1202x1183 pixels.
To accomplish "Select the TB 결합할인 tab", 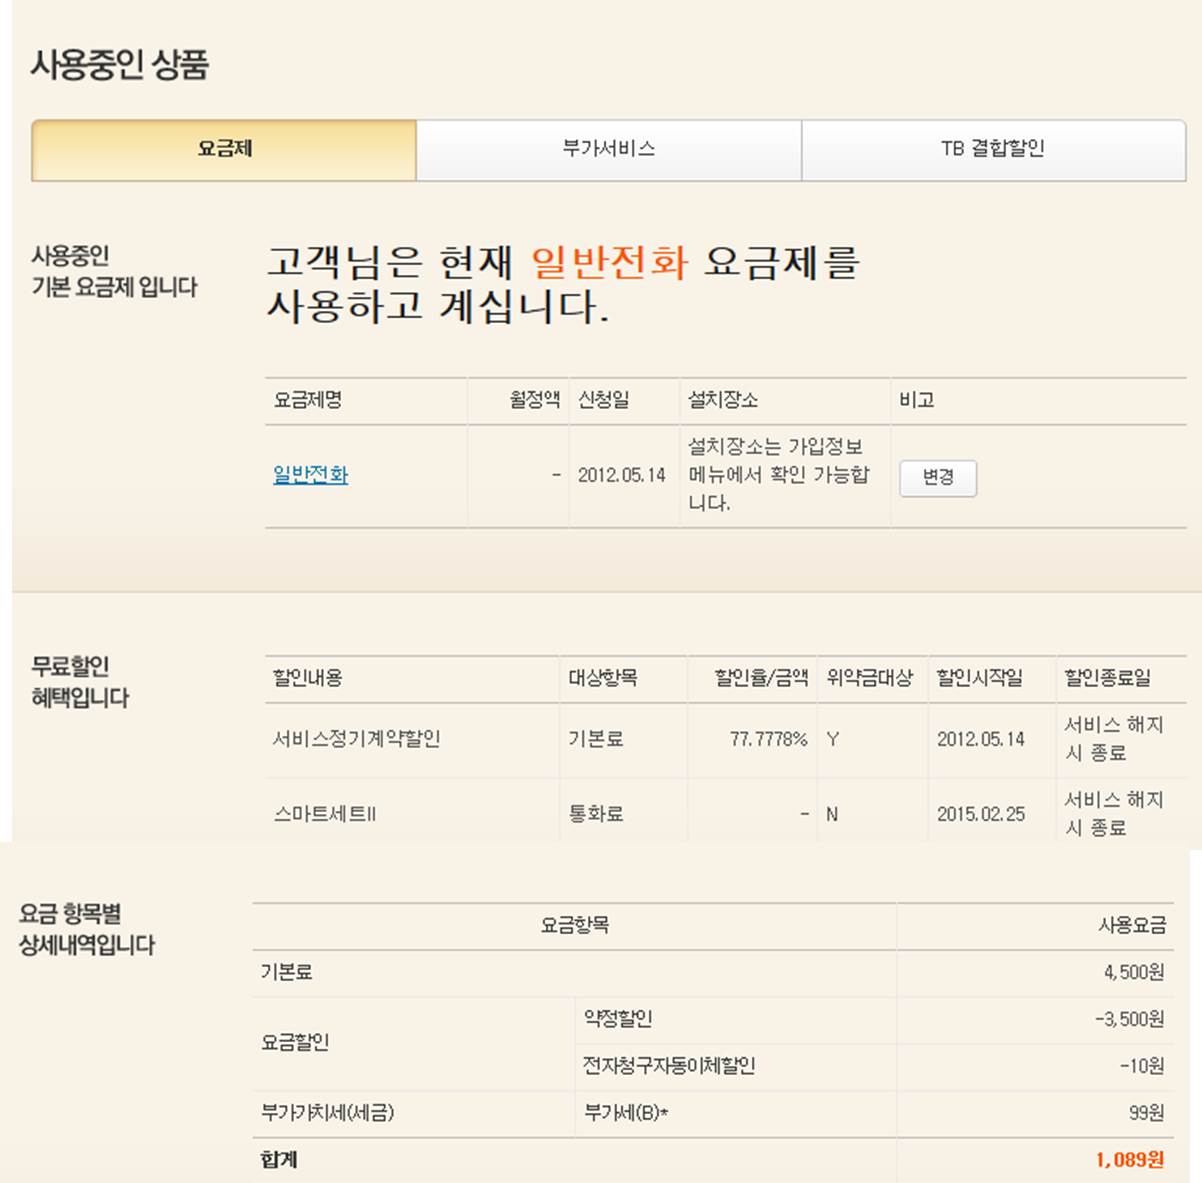I will tap(993, 150).
